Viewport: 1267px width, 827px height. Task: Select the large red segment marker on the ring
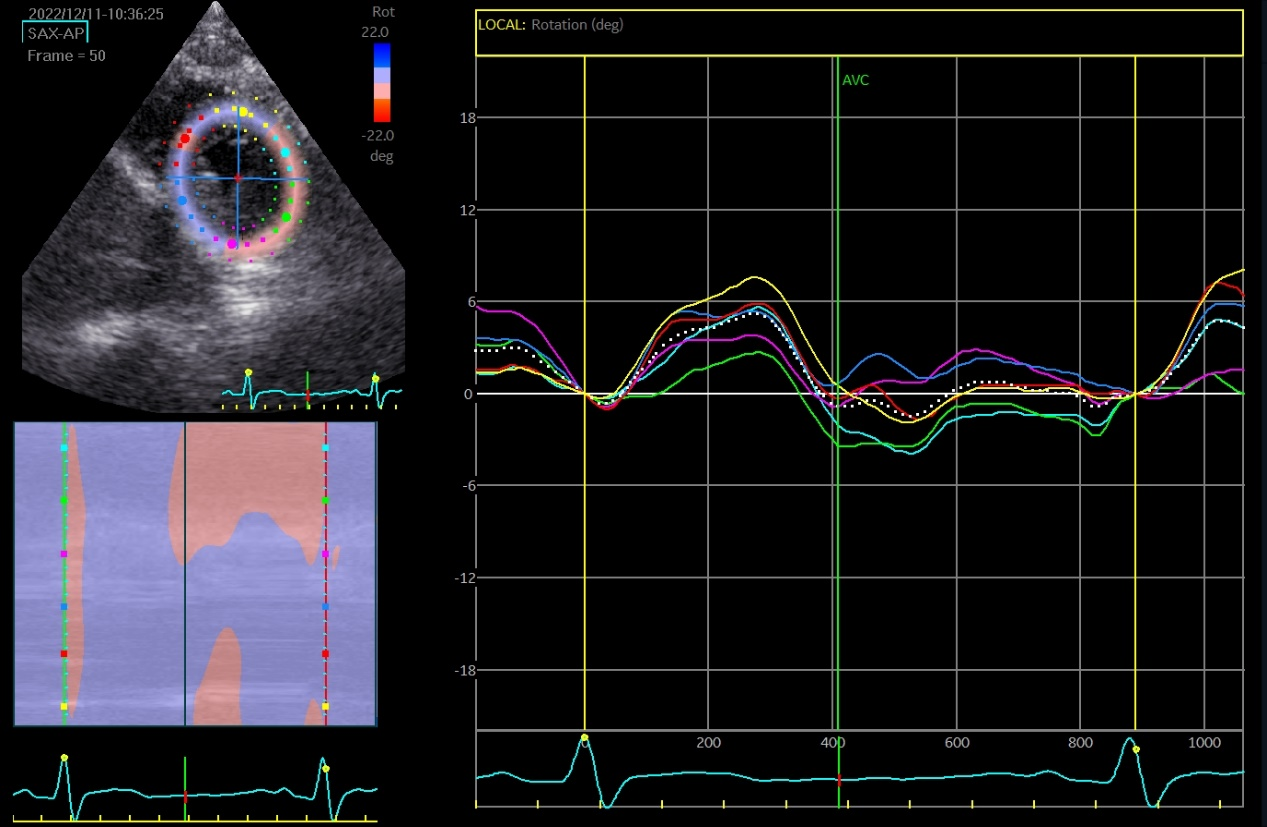pyautogui.click(x=185, y=139)
